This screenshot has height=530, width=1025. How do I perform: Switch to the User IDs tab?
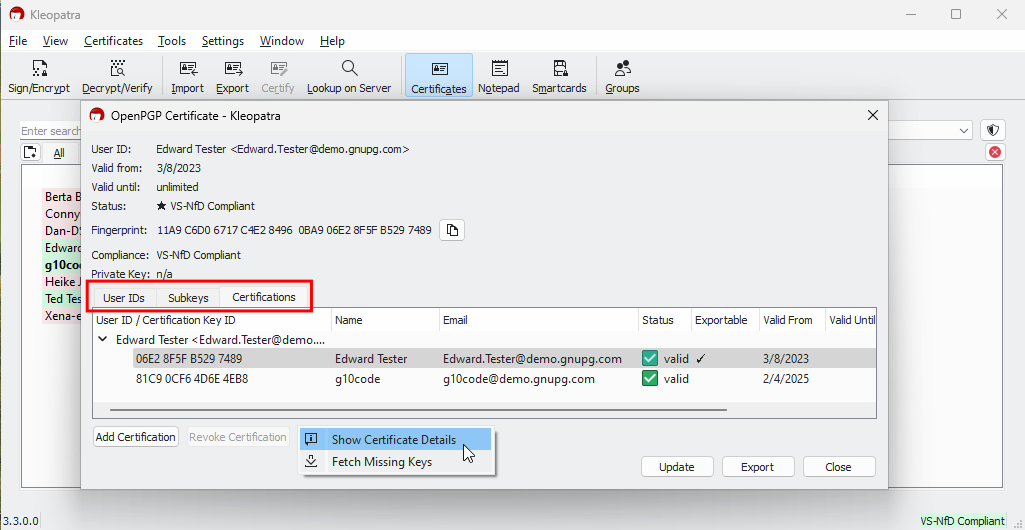[x=124, y=298]
